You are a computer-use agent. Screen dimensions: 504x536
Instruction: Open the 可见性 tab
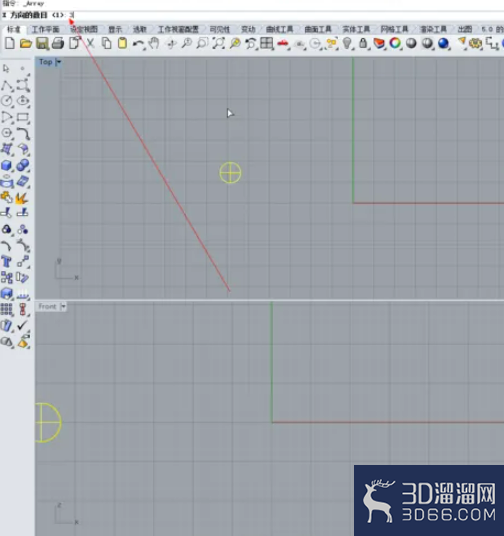pyautogui.click(x=220, y=29)
